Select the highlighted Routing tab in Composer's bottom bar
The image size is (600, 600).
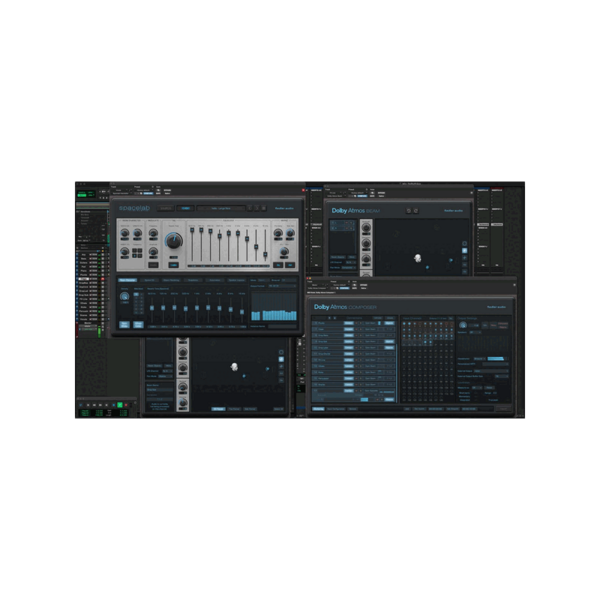(318, 409)
